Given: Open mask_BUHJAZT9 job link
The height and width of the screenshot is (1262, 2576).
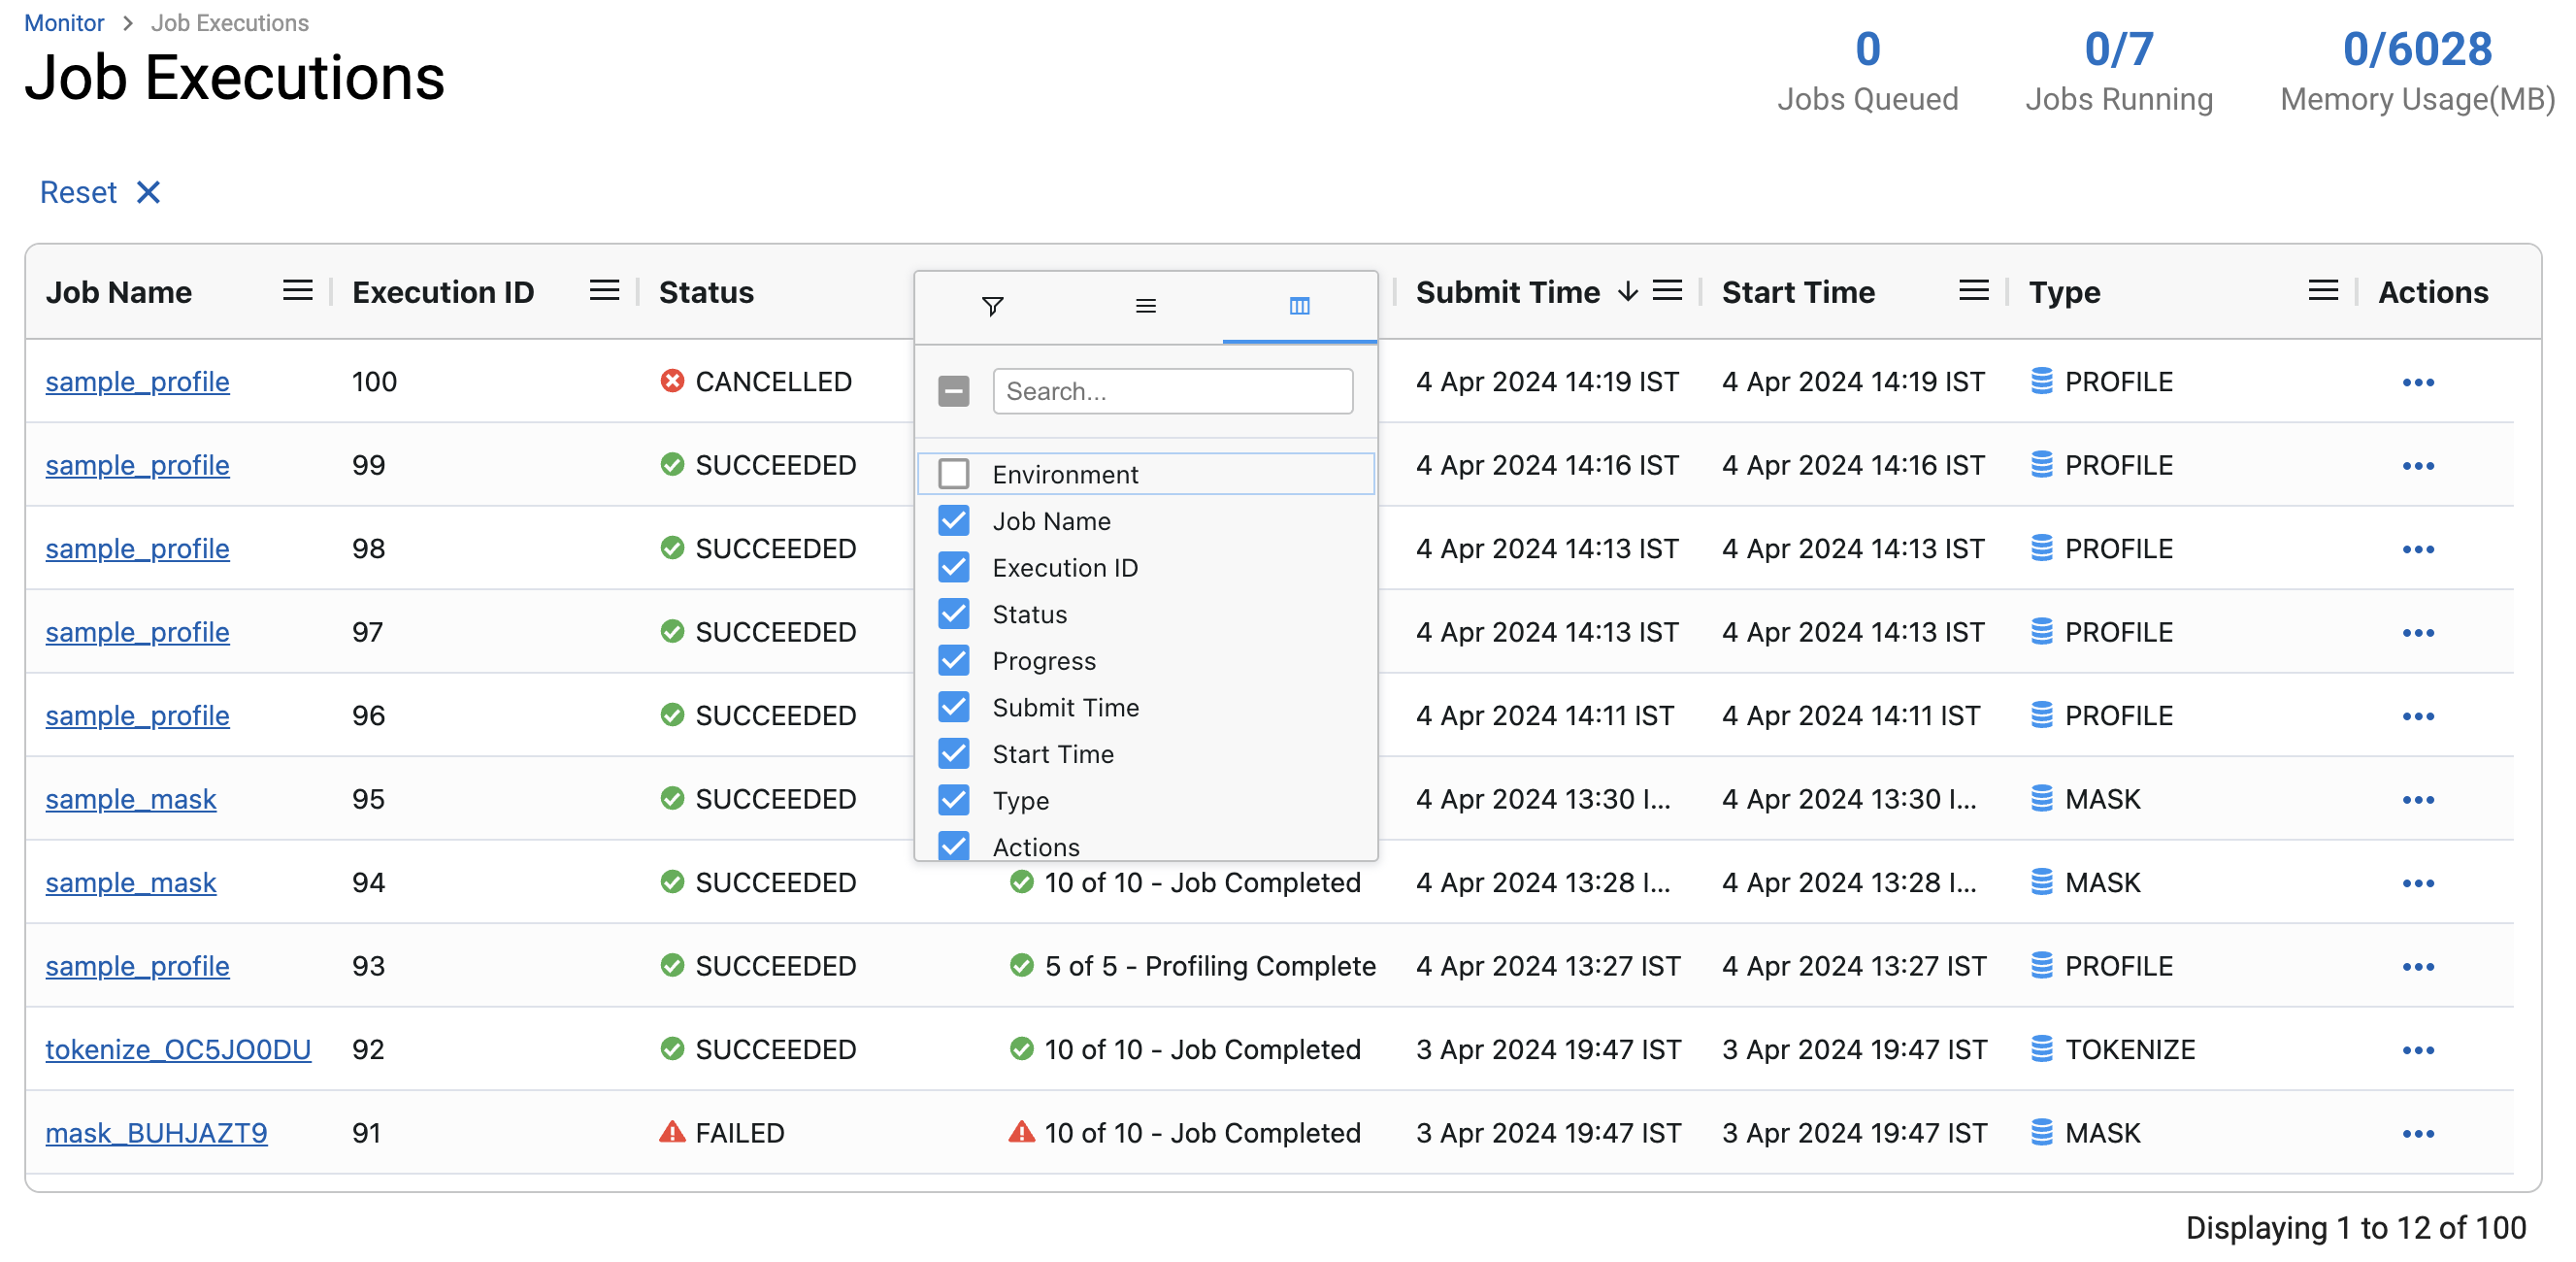Looking at the screenshot, I should pos(156,1134).
